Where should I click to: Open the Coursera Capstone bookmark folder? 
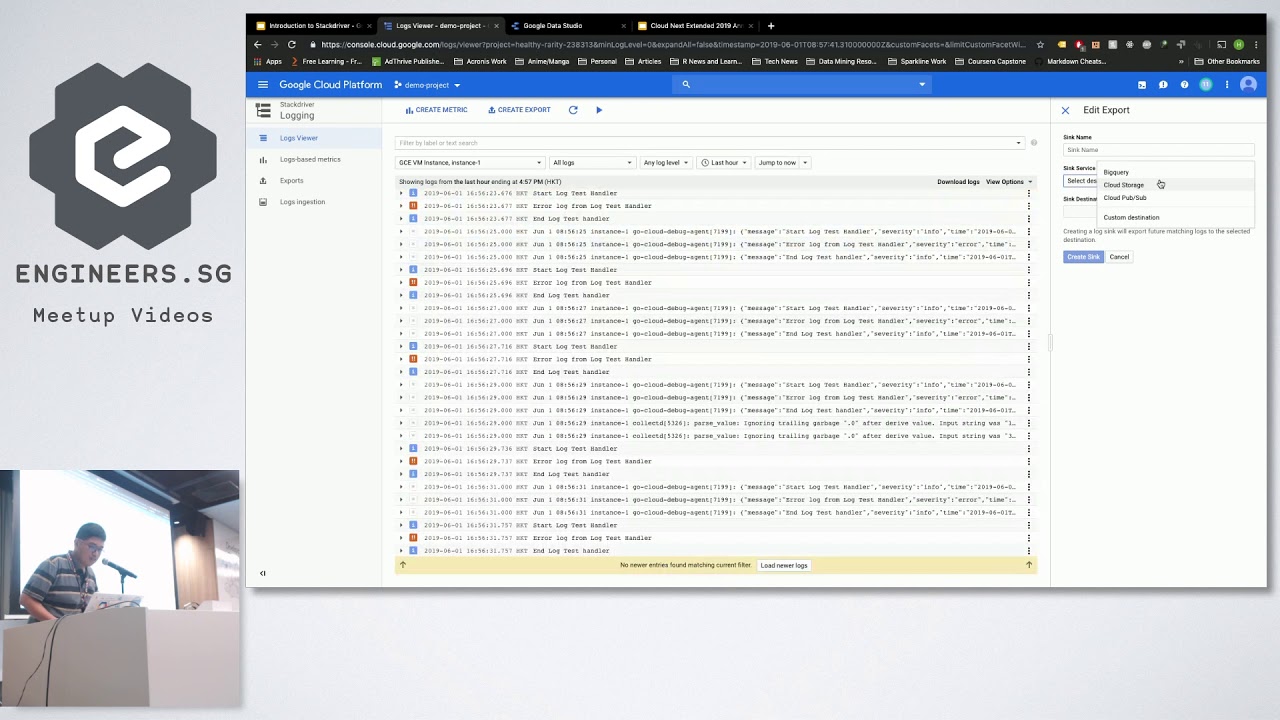coord(990,61)
